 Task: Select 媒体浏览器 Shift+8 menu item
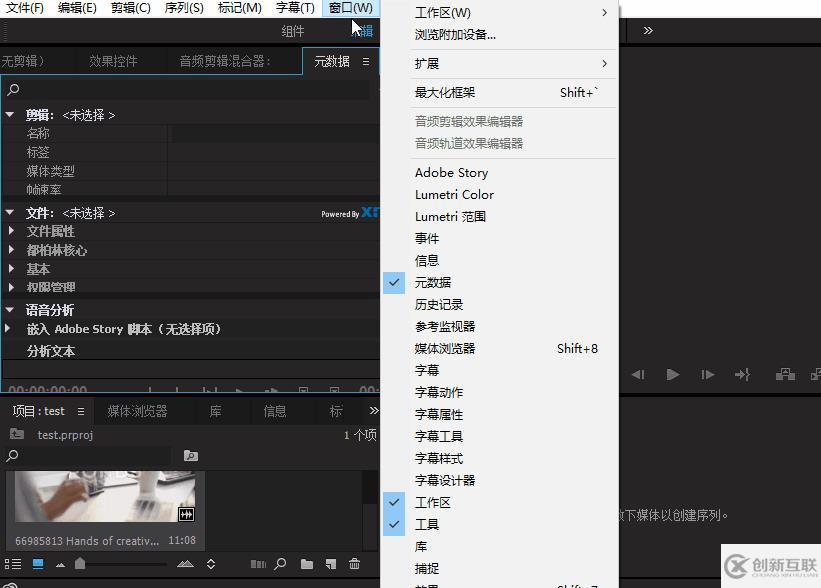tap(501, 349)
